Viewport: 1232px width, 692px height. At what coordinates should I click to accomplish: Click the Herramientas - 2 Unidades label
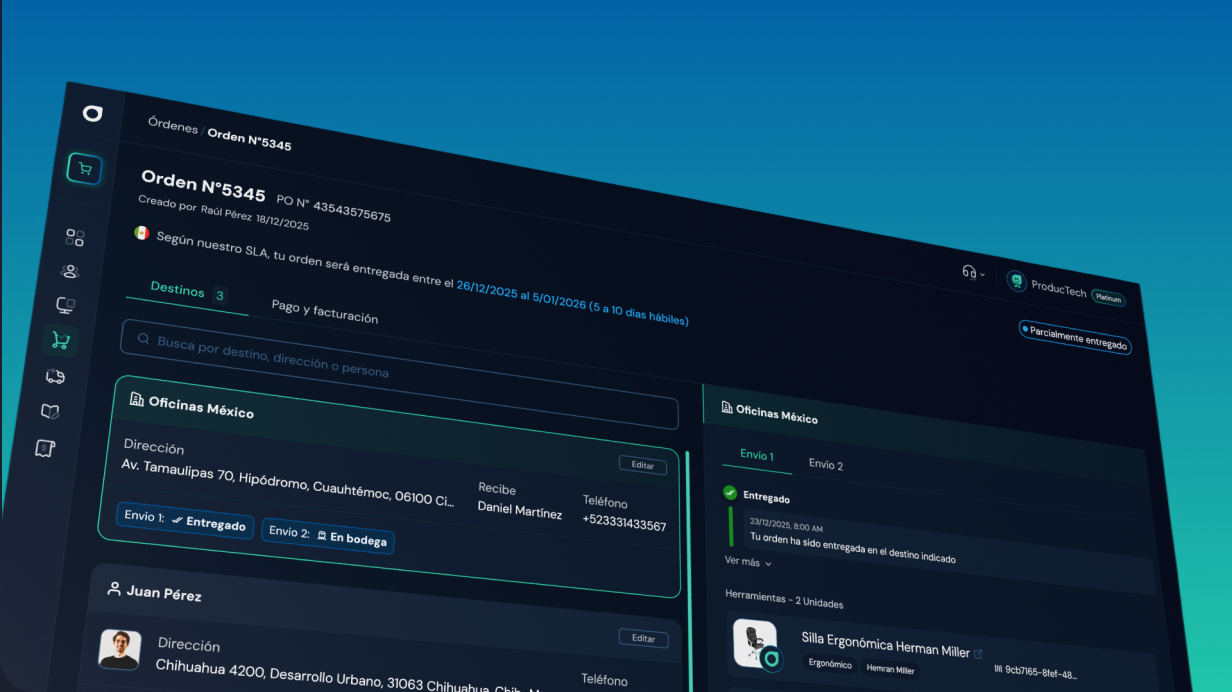pos(784,599)
